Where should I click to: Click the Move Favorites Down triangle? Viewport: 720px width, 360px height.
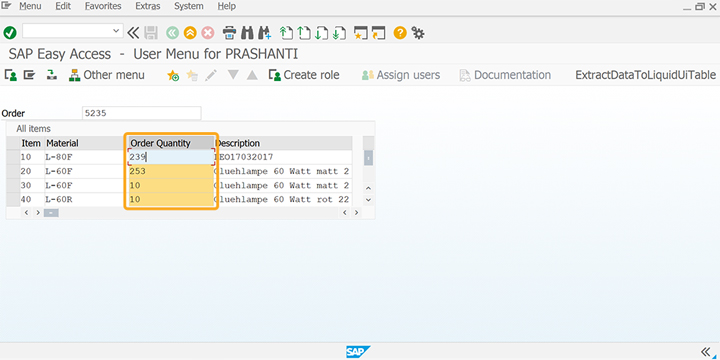(x=233, y=74)
